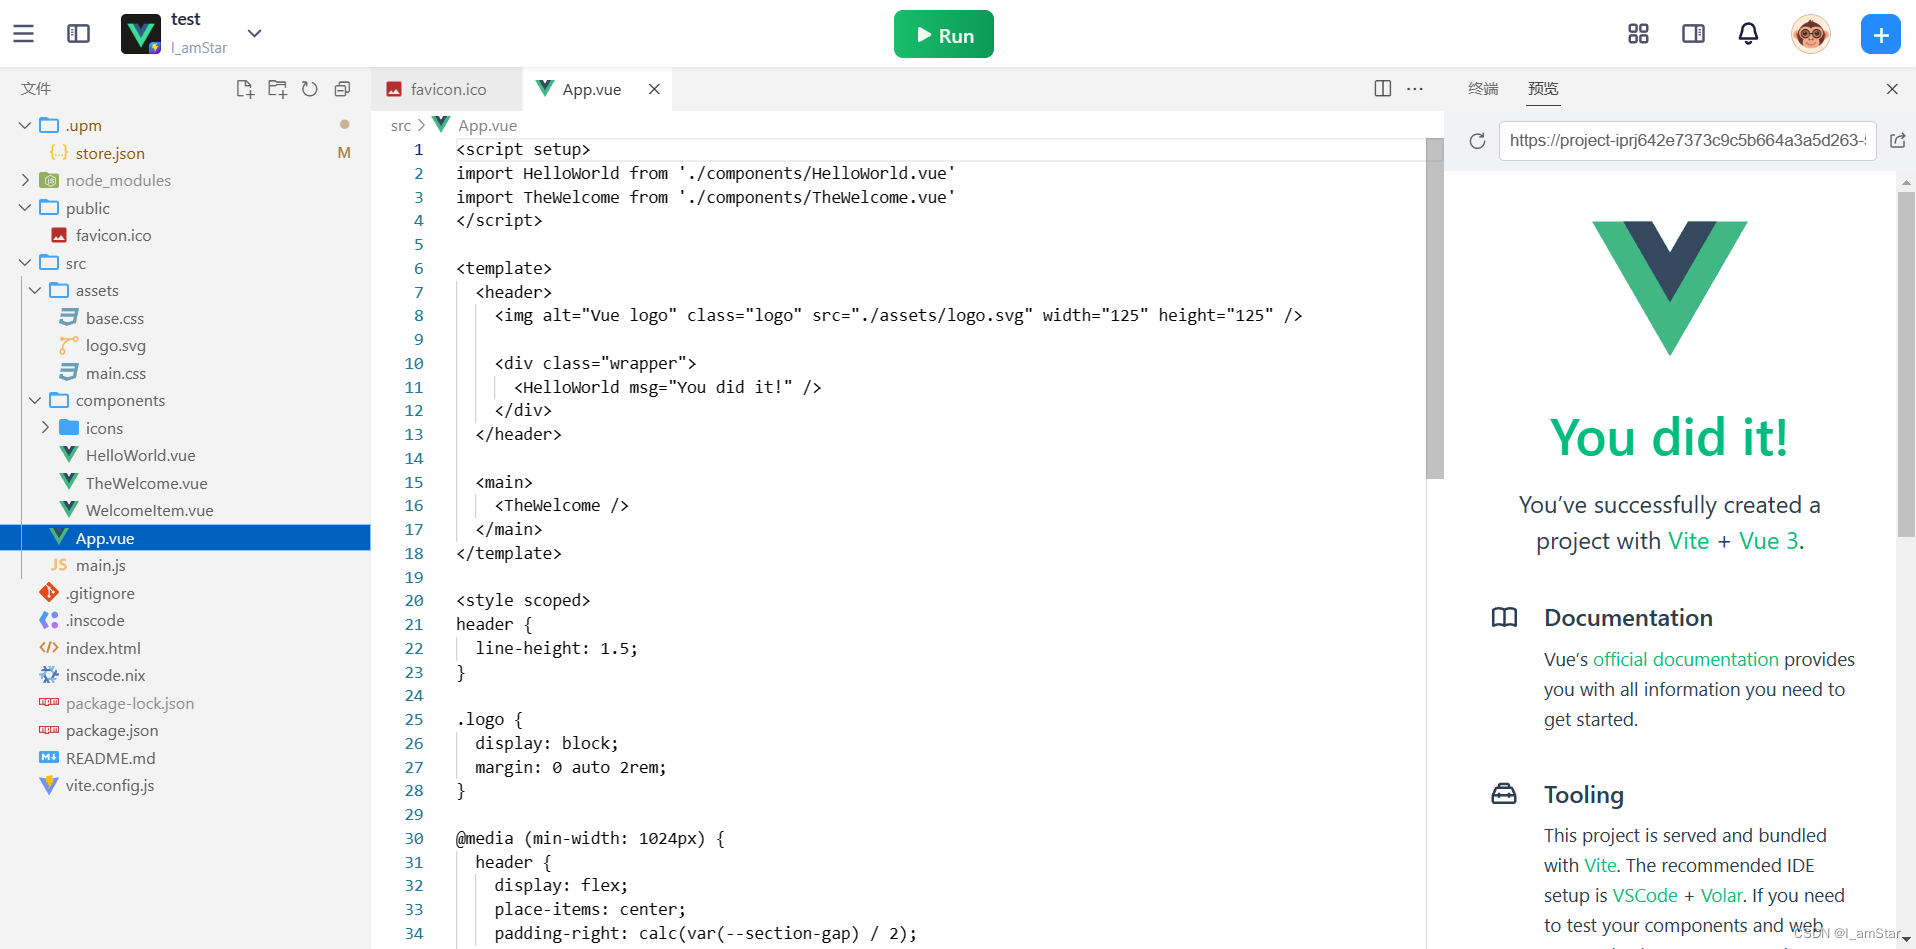Follow the Vue 3 link in preview
Viewport: 1916px width, 949px height.
point(1769,541)
